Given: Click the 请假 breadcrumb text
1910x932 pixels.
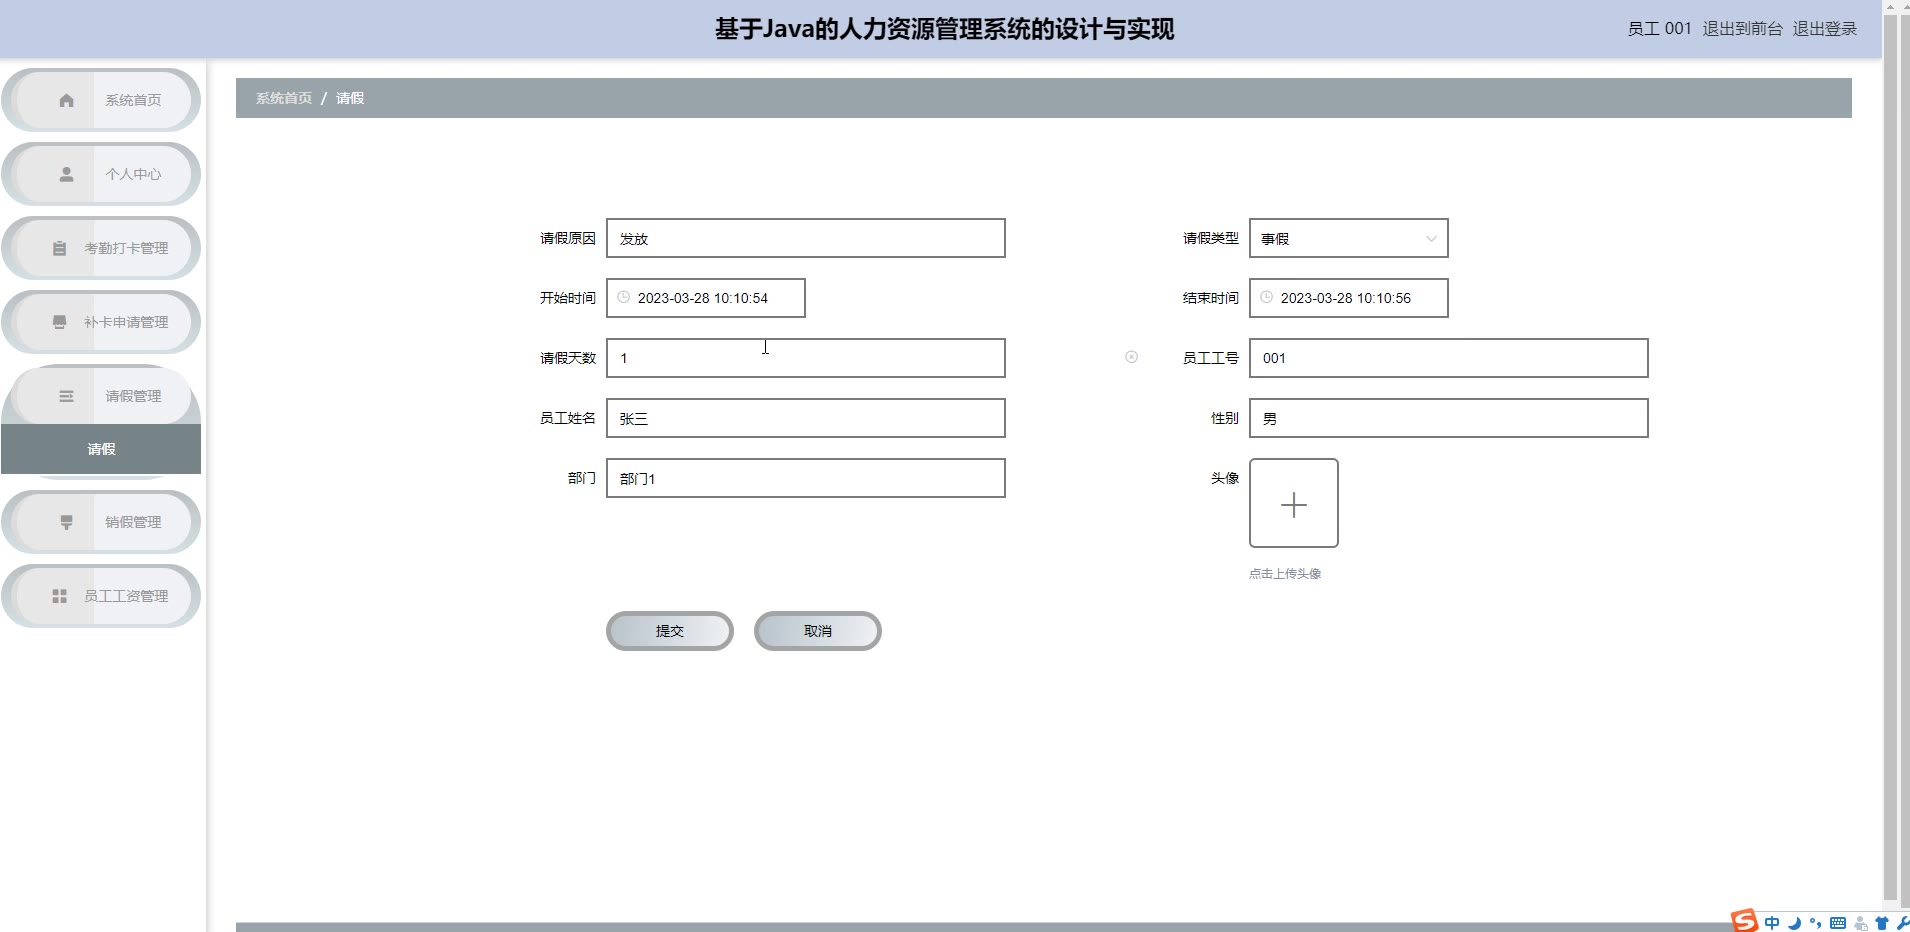Looking at the screenshot, I should [x=350, y=98].
